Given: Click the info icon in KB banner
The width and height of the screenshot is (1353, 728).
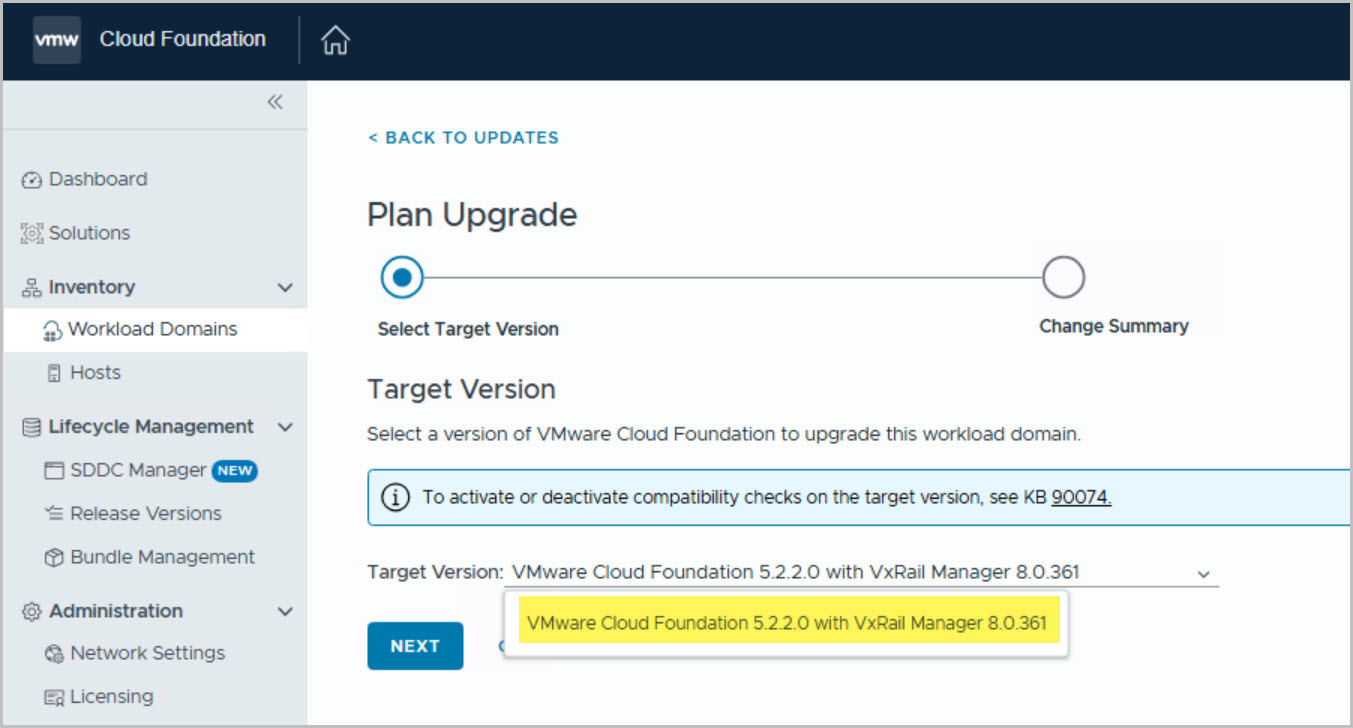Looking at the screenshot, I should pos(396,497).
